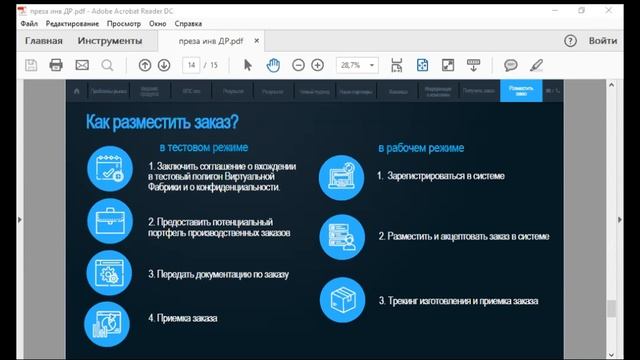Screen dimensions: 640x360
Task: Select the преза инв ДР.pdf document tab
Action: (x=211, y=41)
